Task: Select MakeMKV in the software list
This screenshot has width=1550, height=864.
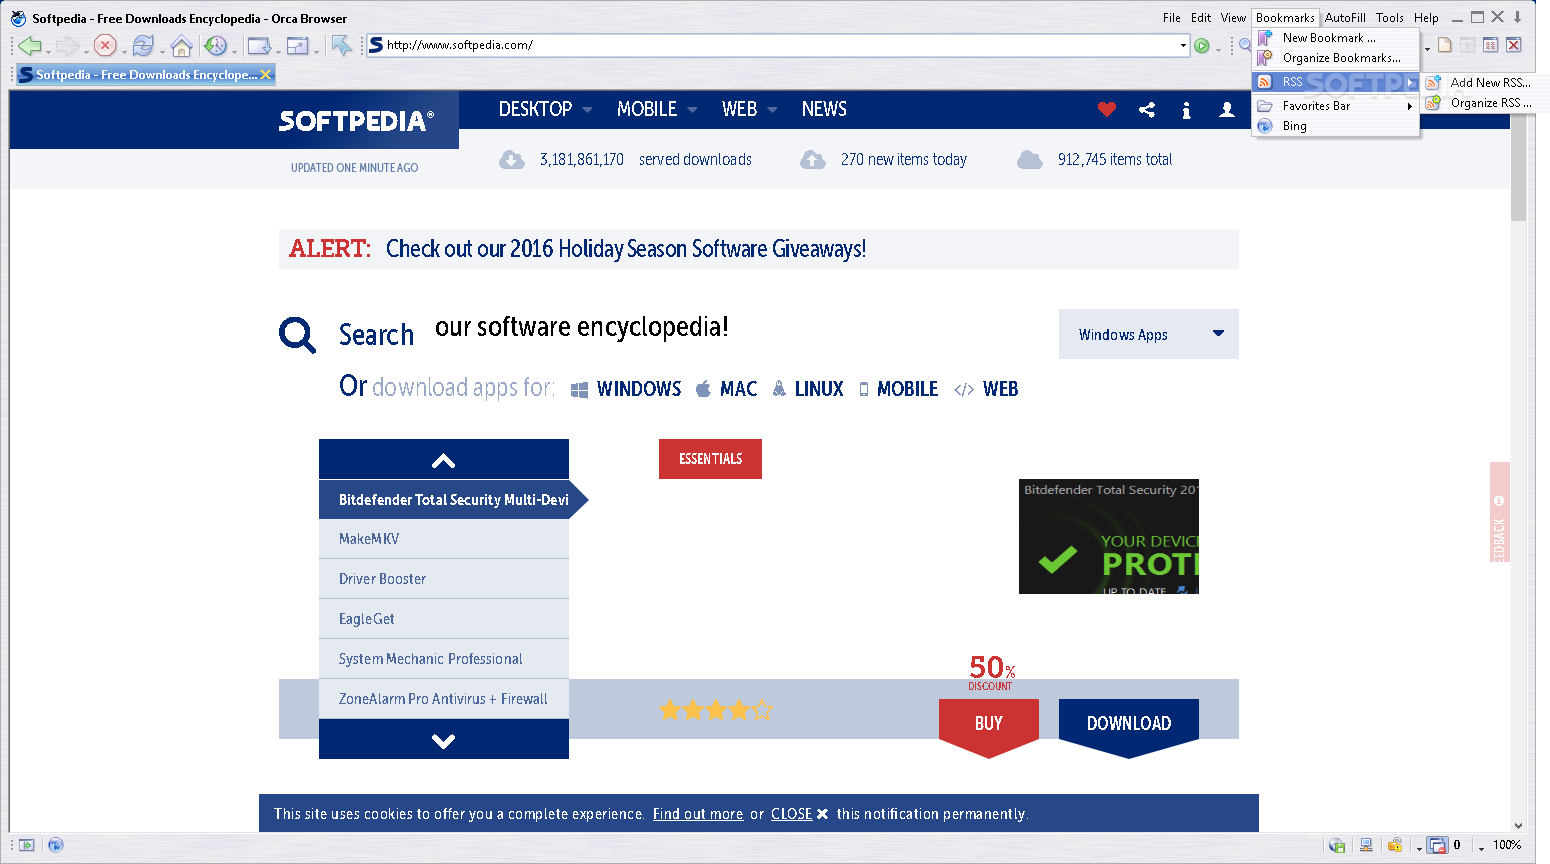Action: click(444, 539)
